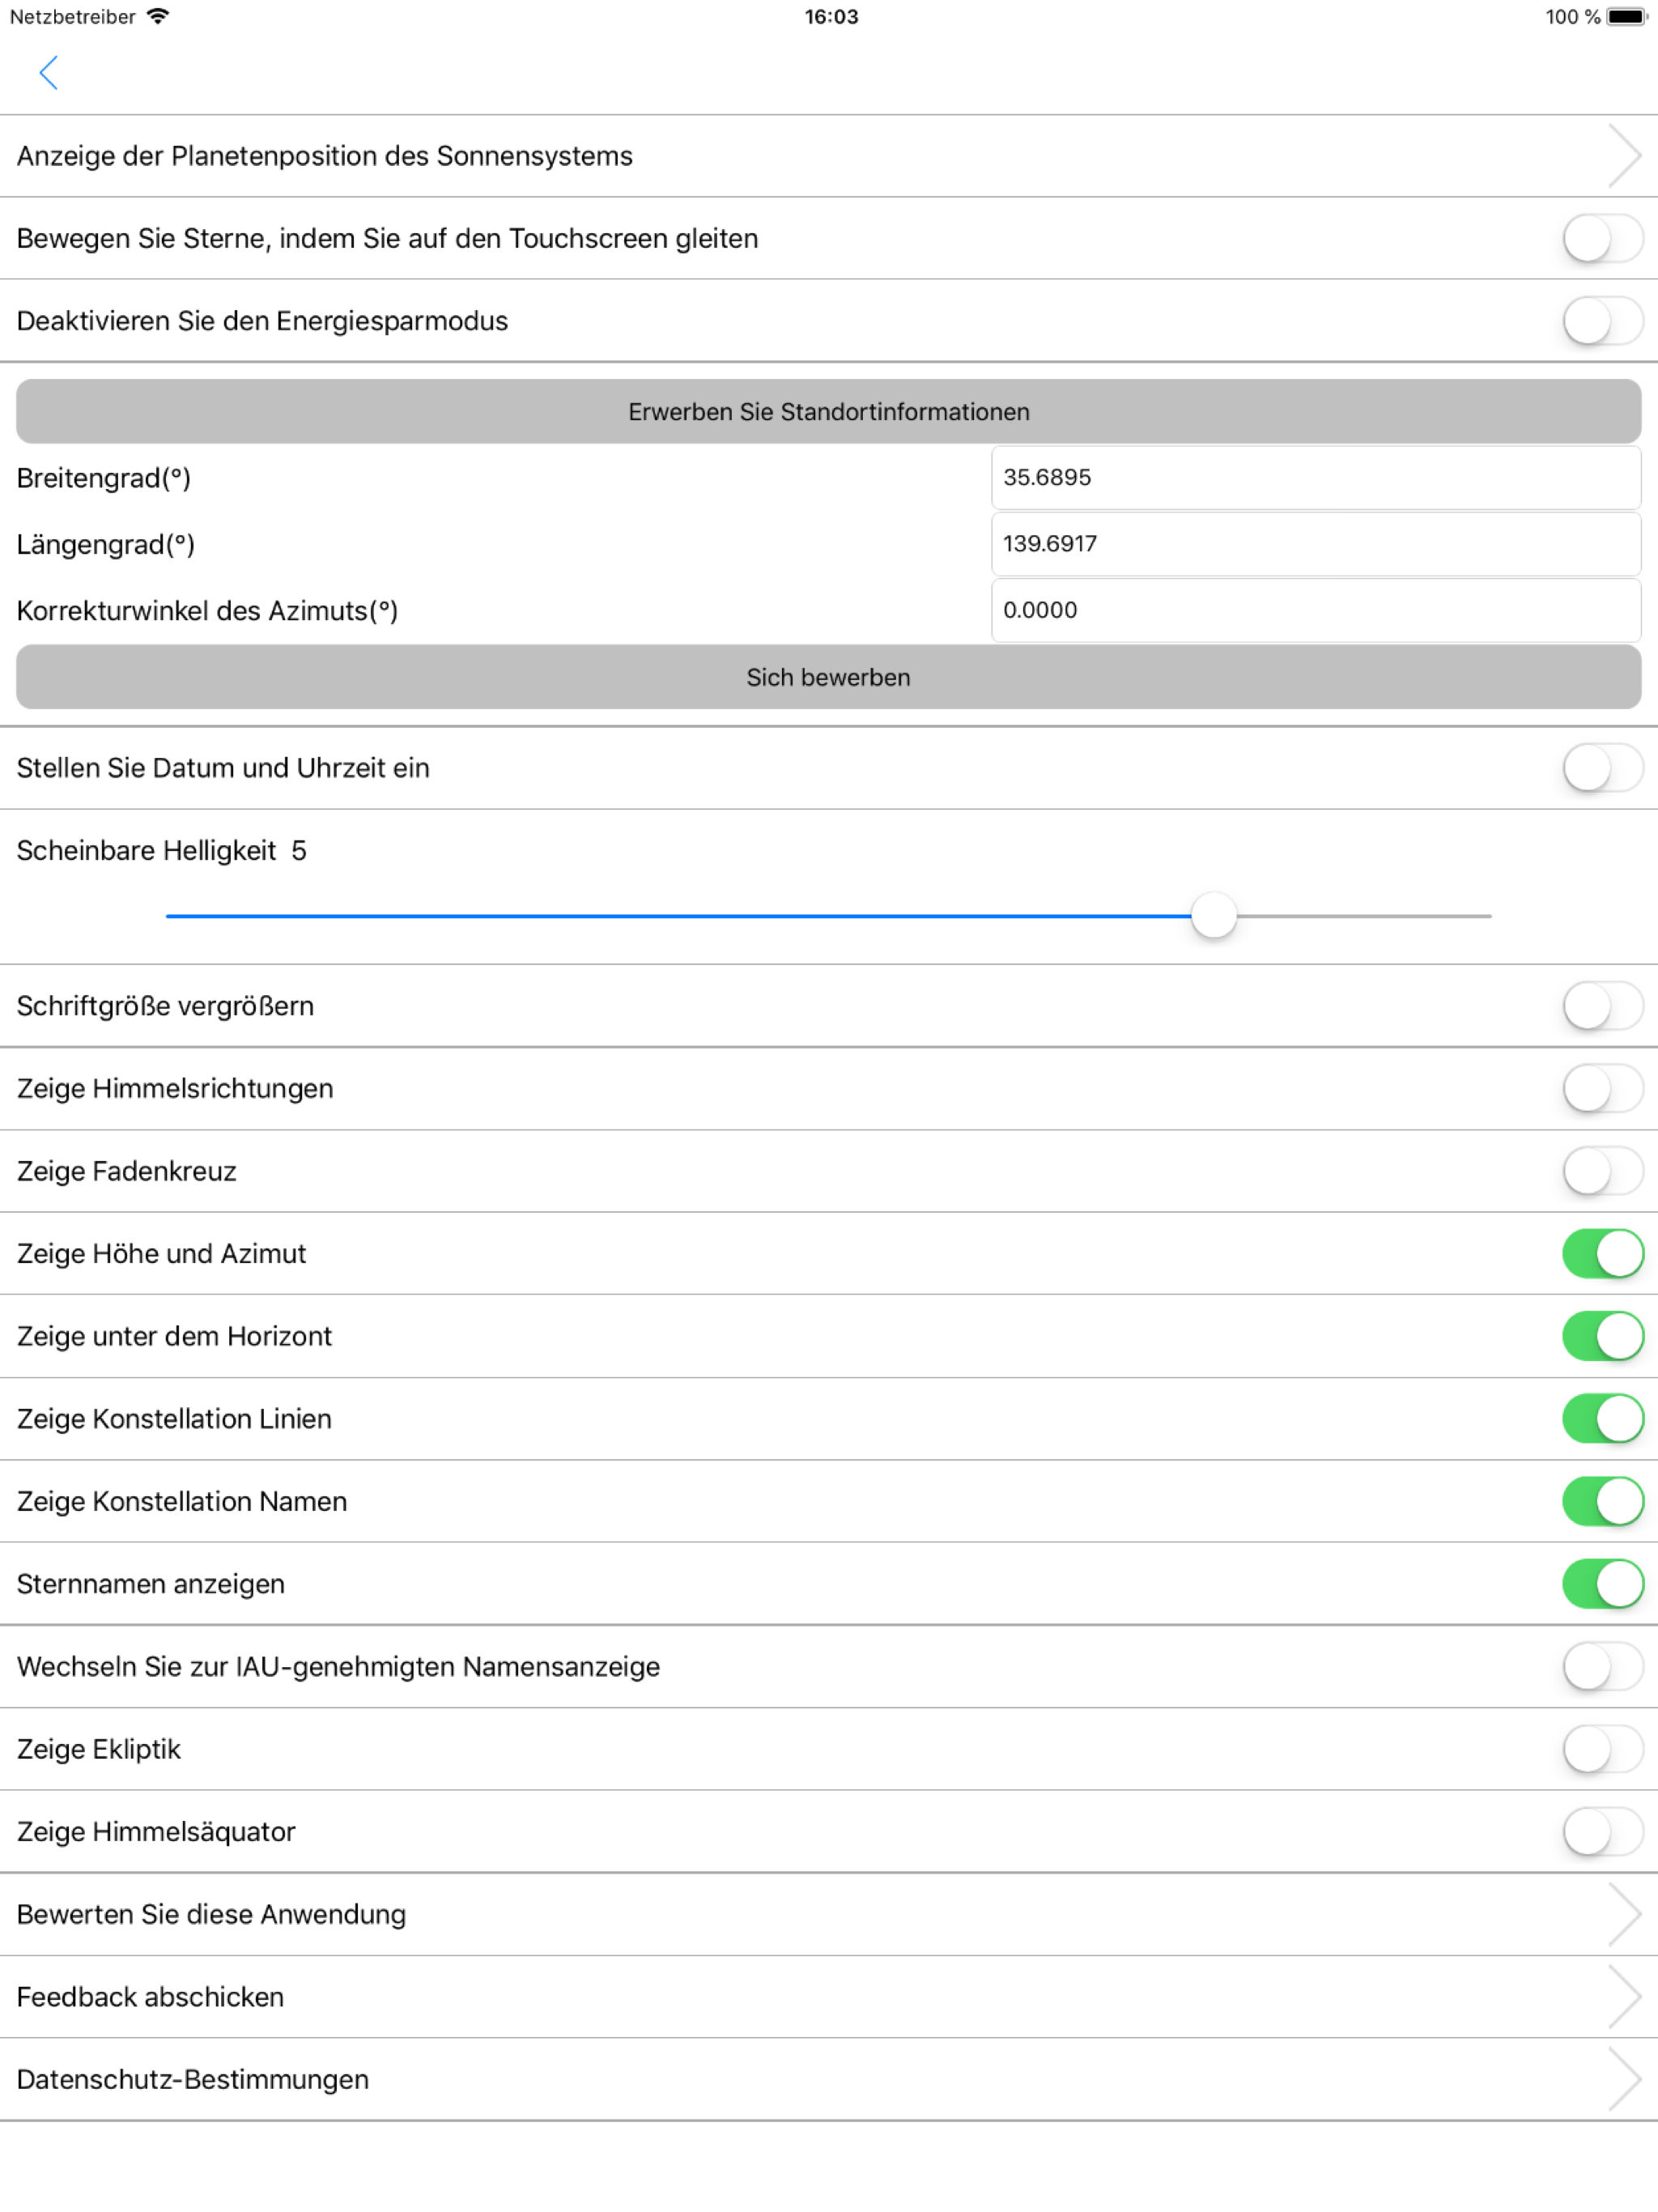This screenshot has height=2212, width=1658.
Task: Disable Zeige Konstellation Linien switch
Action: [1602, 1419]
